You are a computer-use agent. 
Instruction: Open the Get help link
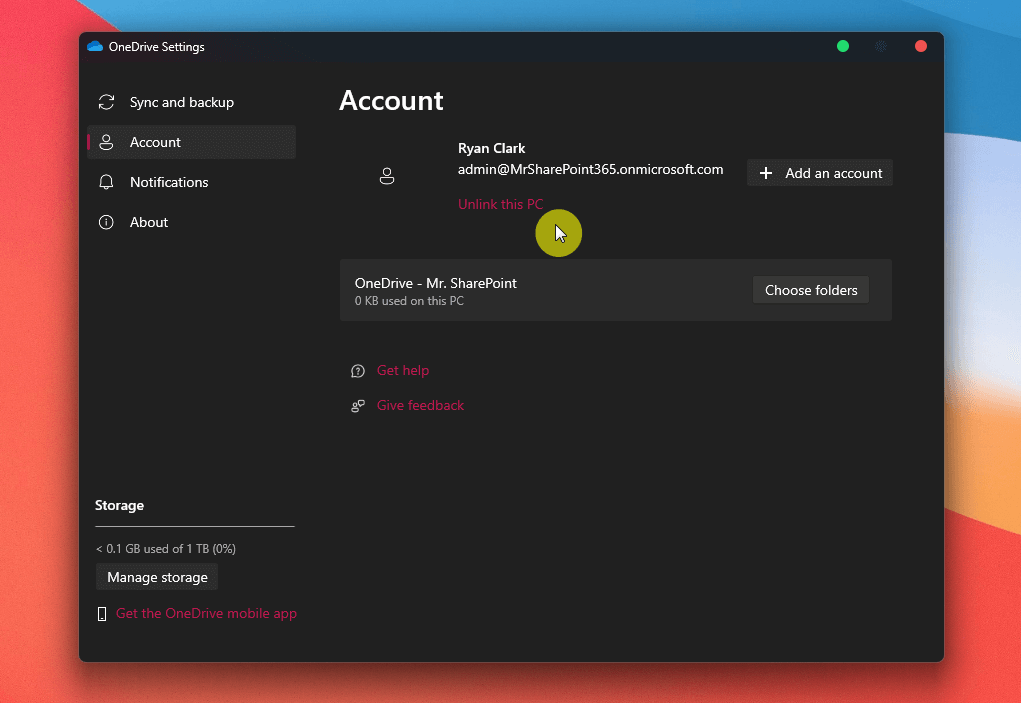pyautogui.click(x=403, y=370)
